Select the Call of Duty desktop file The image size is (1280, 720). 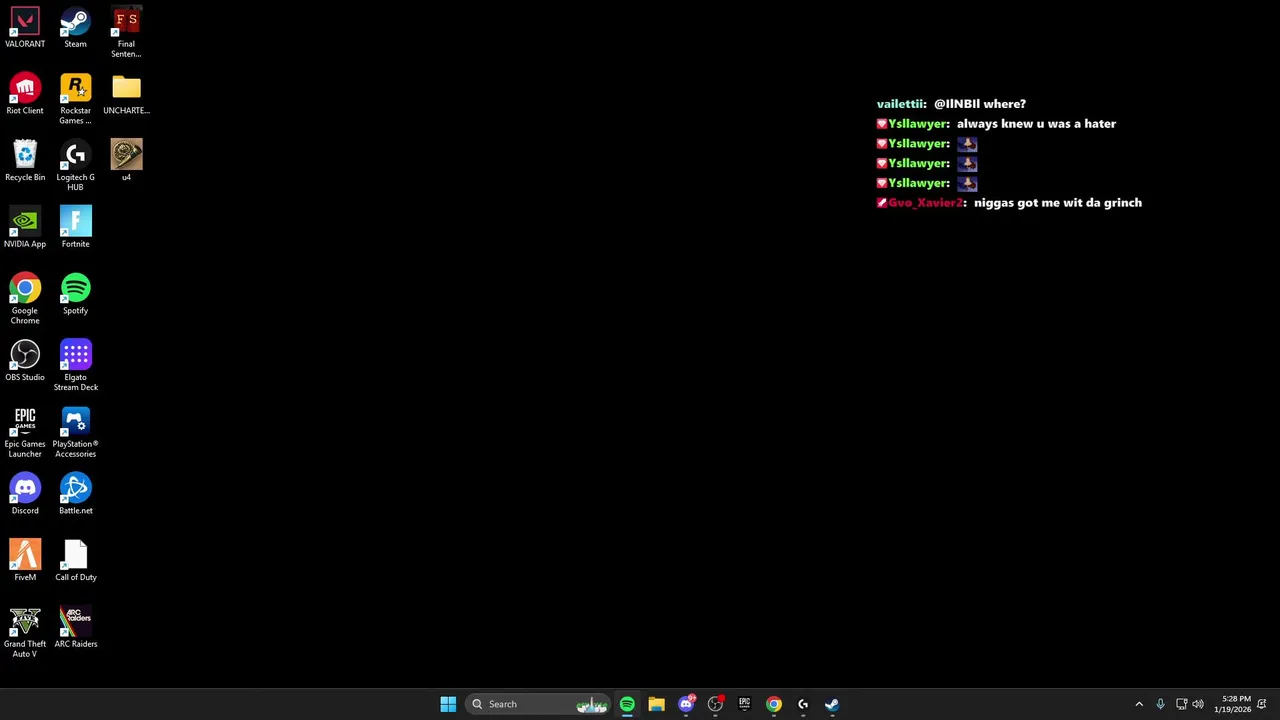click(75, 561)
